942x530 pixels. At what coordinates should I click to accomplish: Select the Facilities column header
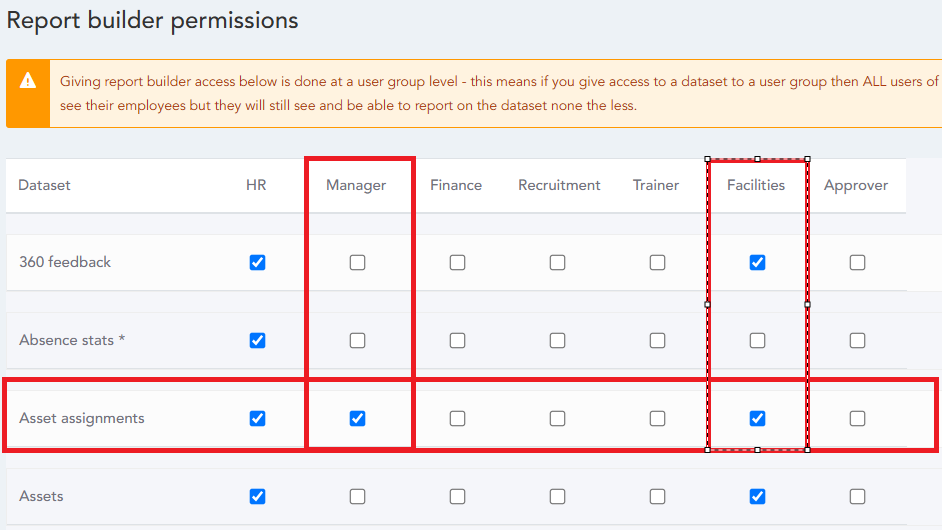756,185
